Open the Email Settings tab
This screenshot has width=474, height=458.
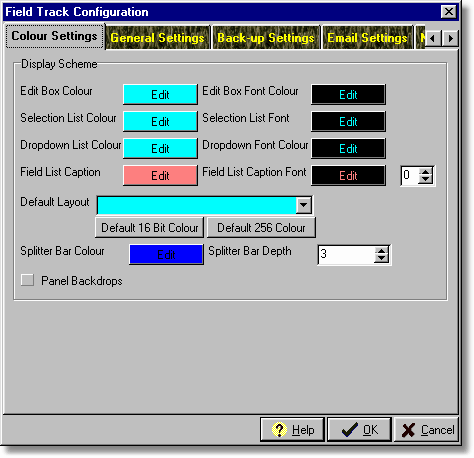click(x=367, y=38)
